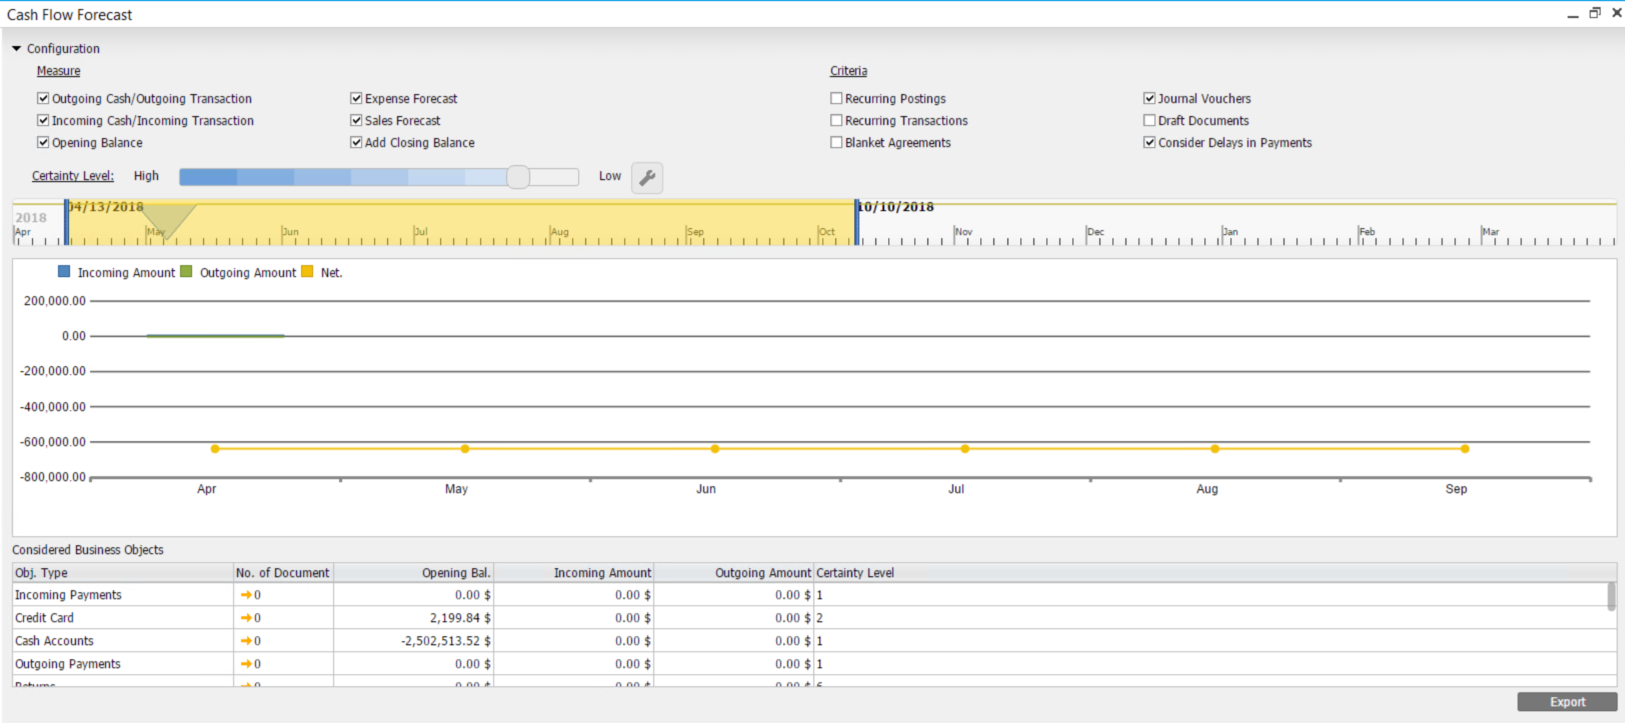Enable the Draft Documents checkbox
The height and width of the screenshot is (723, 1625).
(x=1149, y=120)
